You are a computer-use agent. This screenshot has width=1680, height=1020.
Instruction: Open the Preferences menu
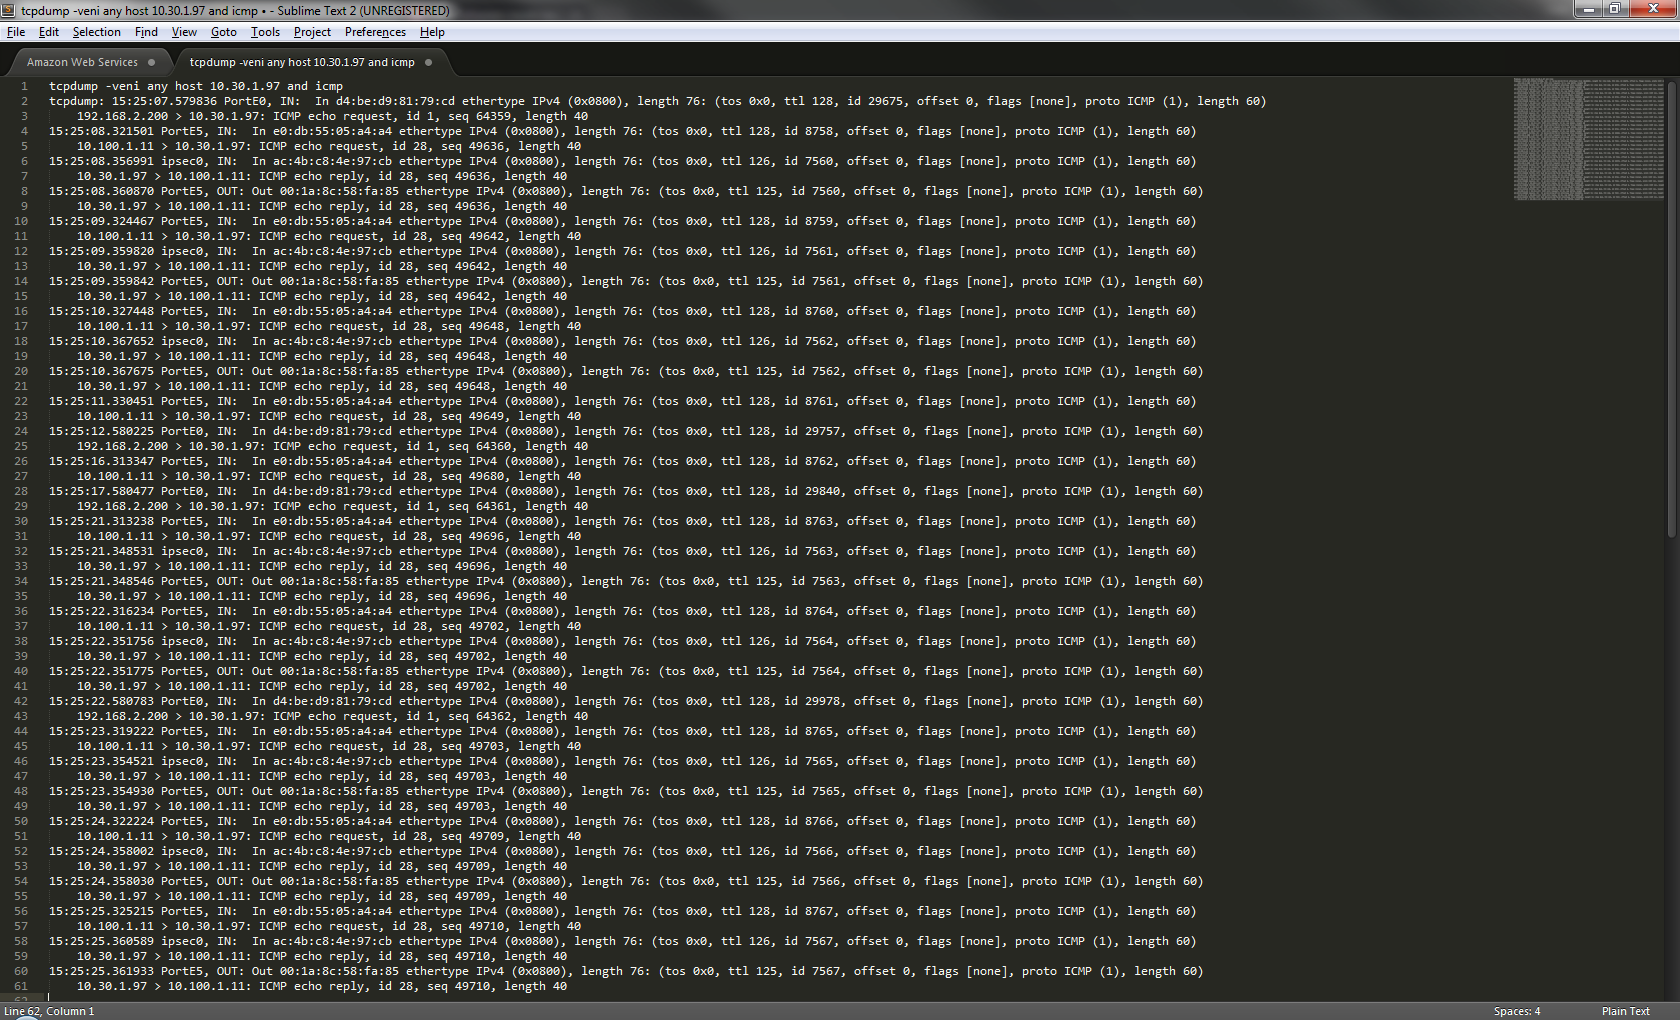[x=375, y=32]
